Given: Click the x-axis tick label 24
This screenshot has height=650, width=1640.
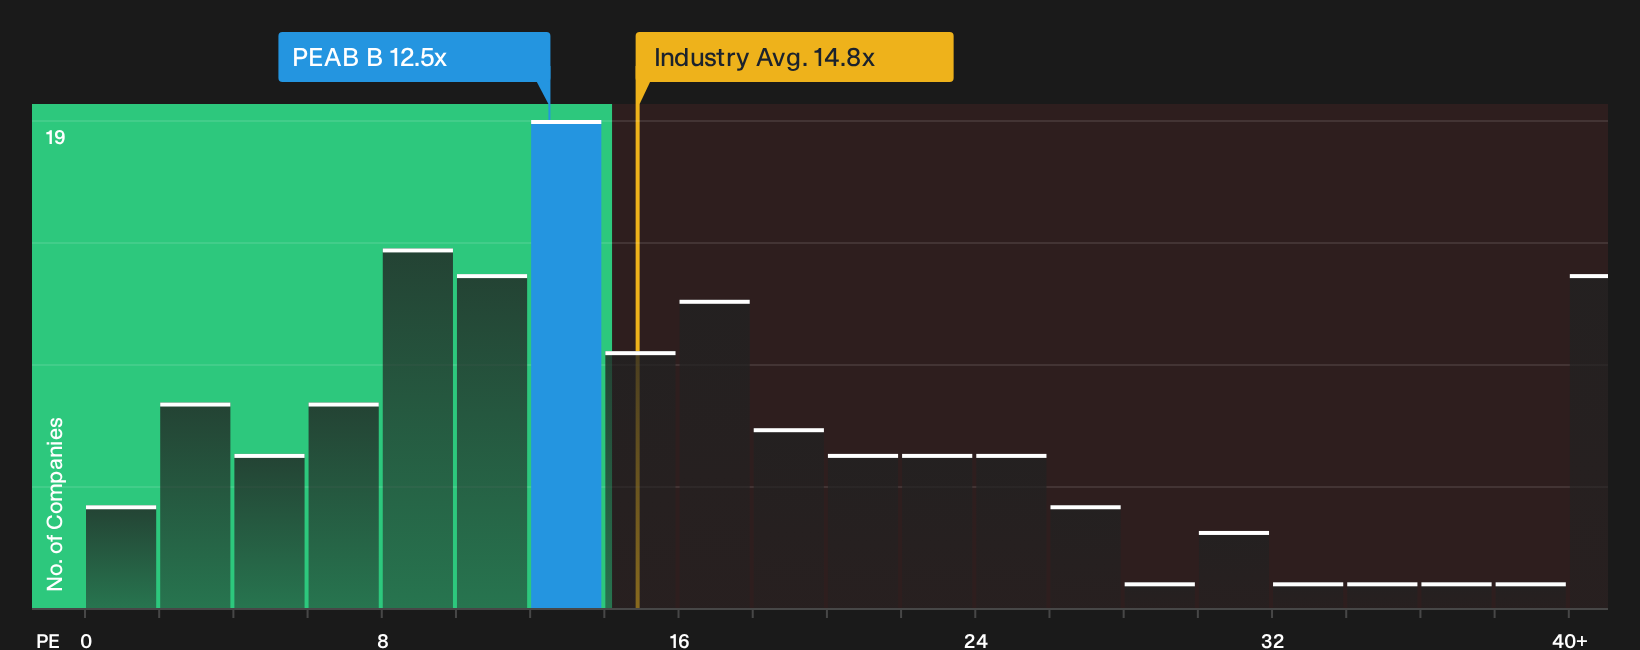Looking at the screenshot, I should (975, 640).
